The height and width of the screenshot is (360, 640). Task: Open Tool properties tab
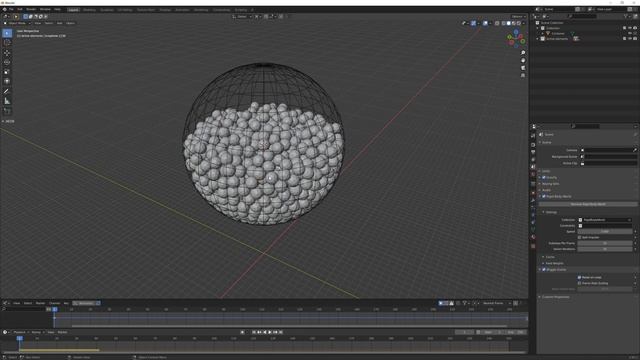(x=533, y=136)
